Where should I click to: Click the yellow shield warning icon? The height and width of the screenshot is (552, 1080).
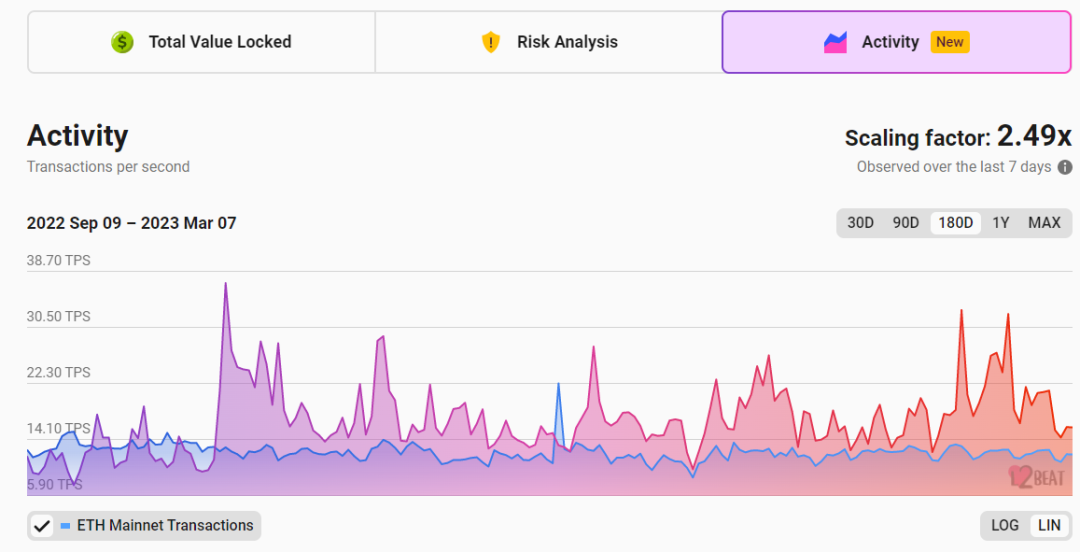tap(490, 42)
